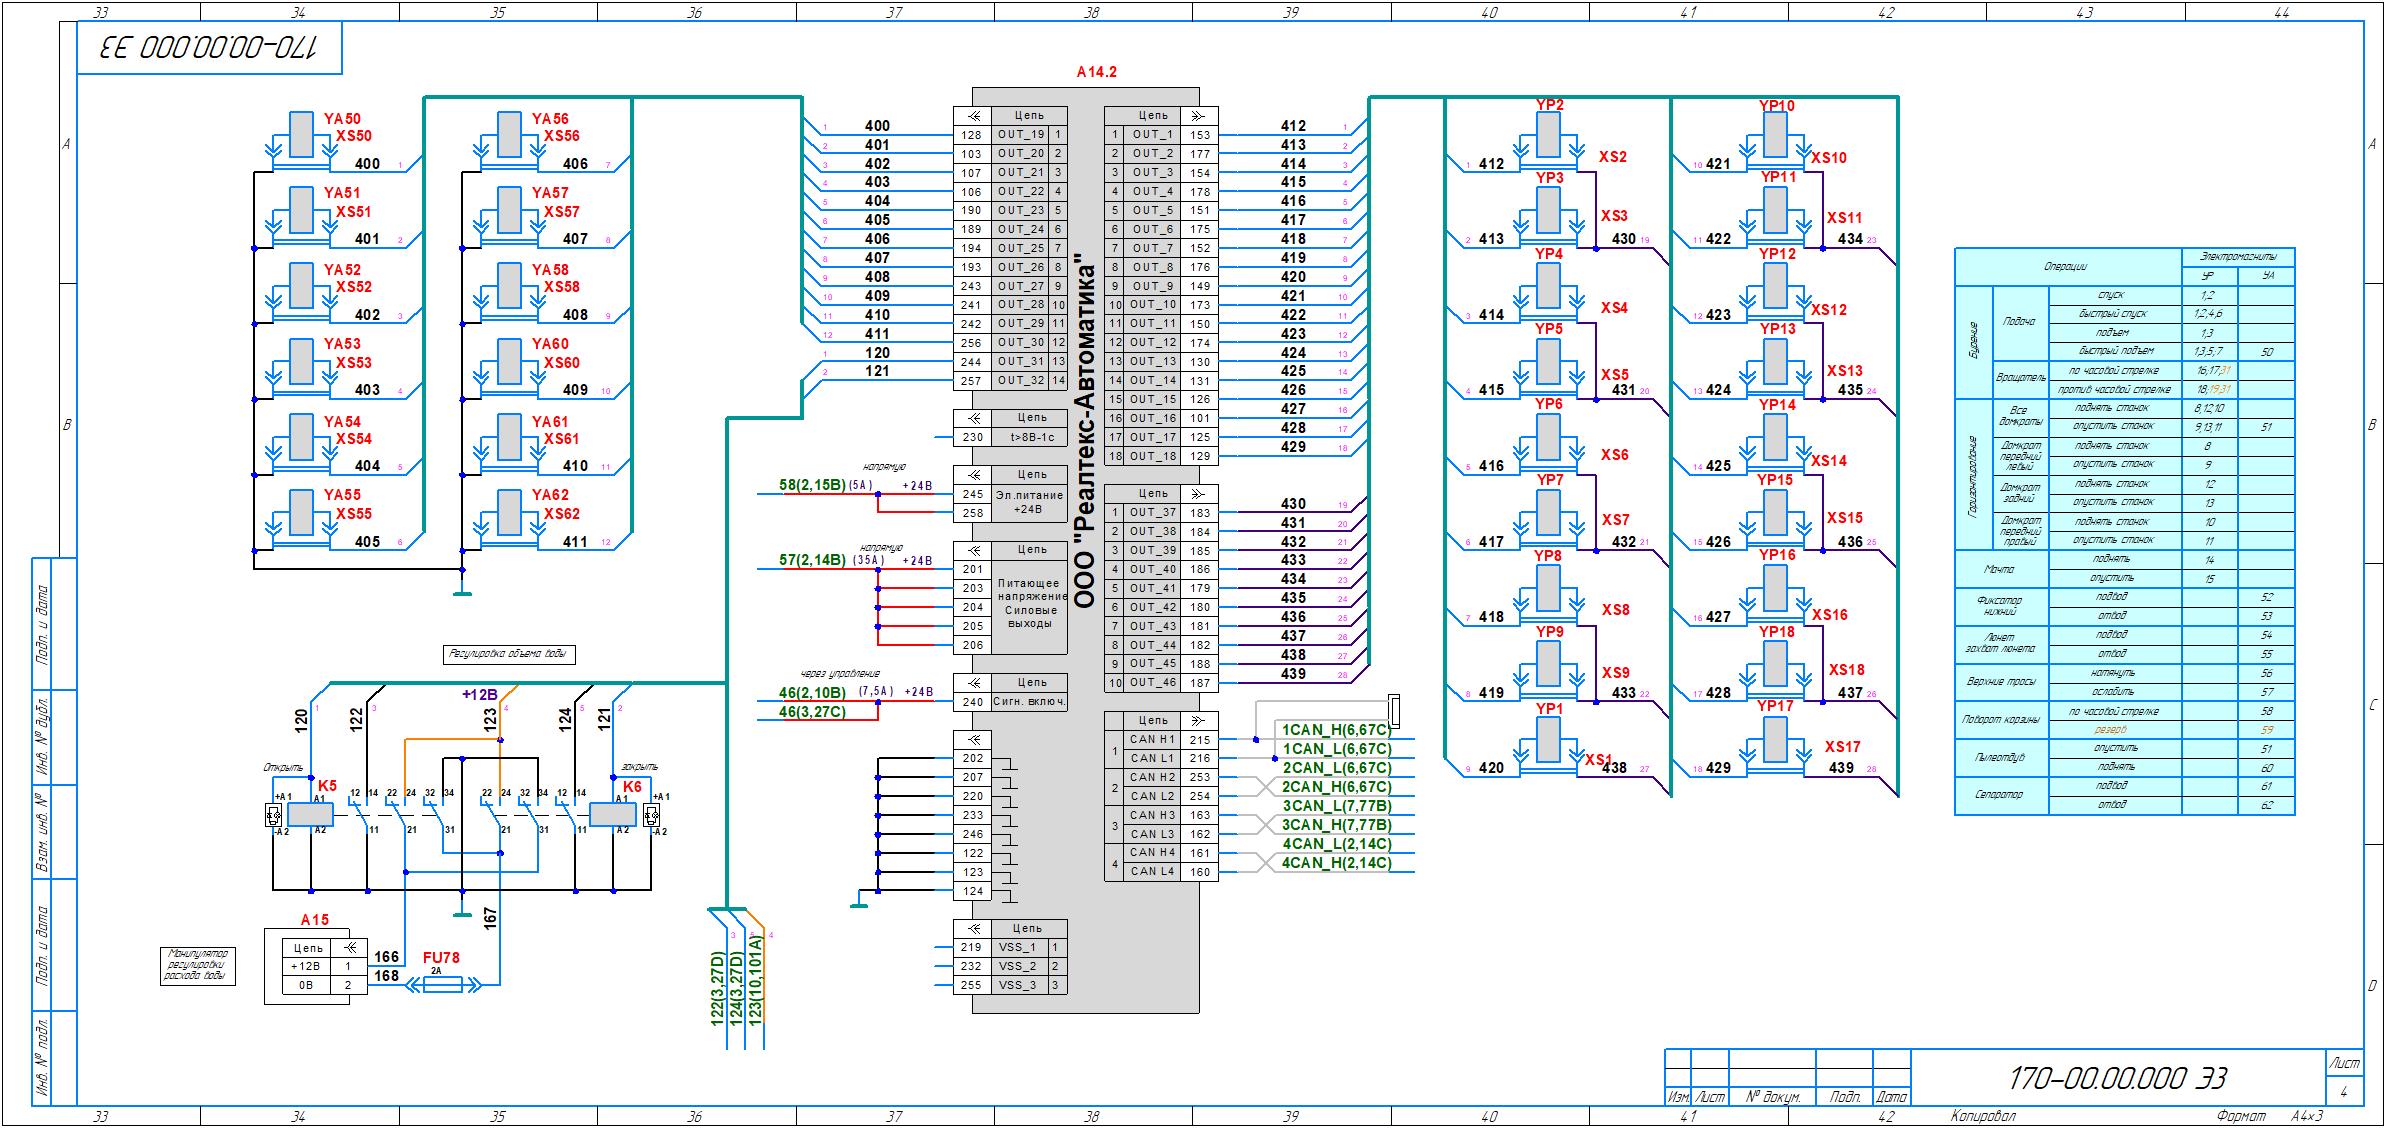Click the YP10 electromagnet symbol

[x=1776, y=135]
